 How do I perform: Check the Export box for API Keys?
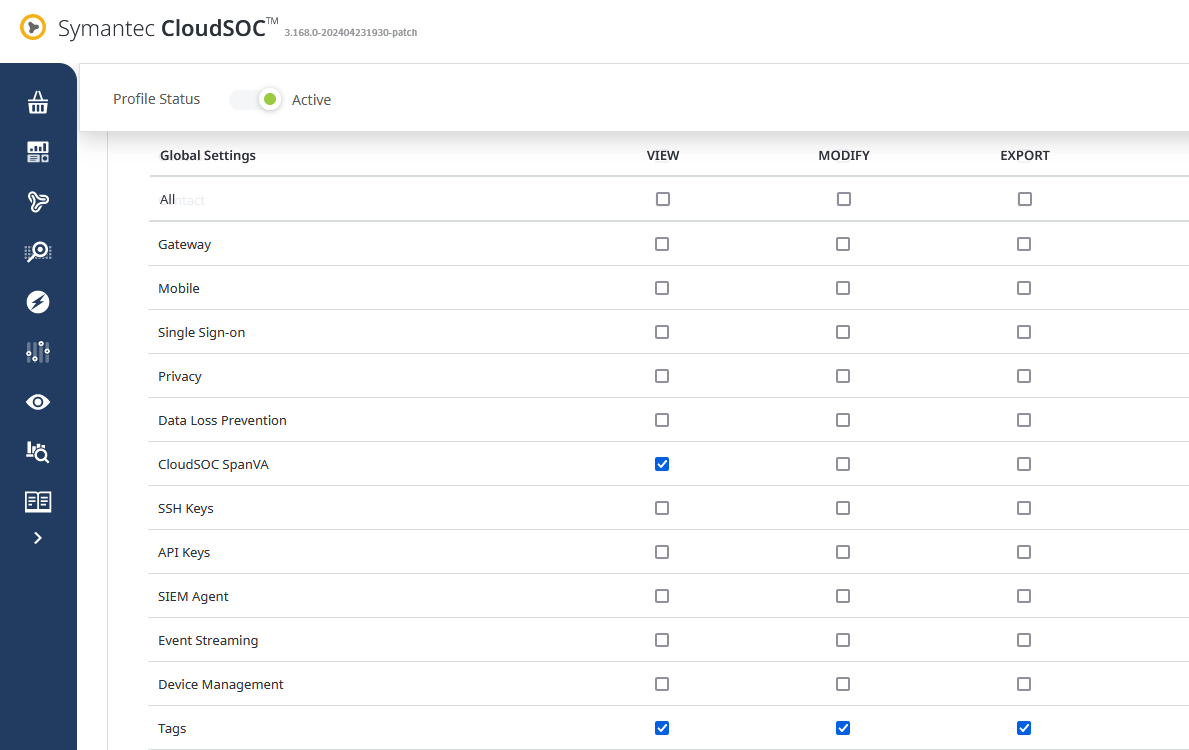coord(1024,552)
